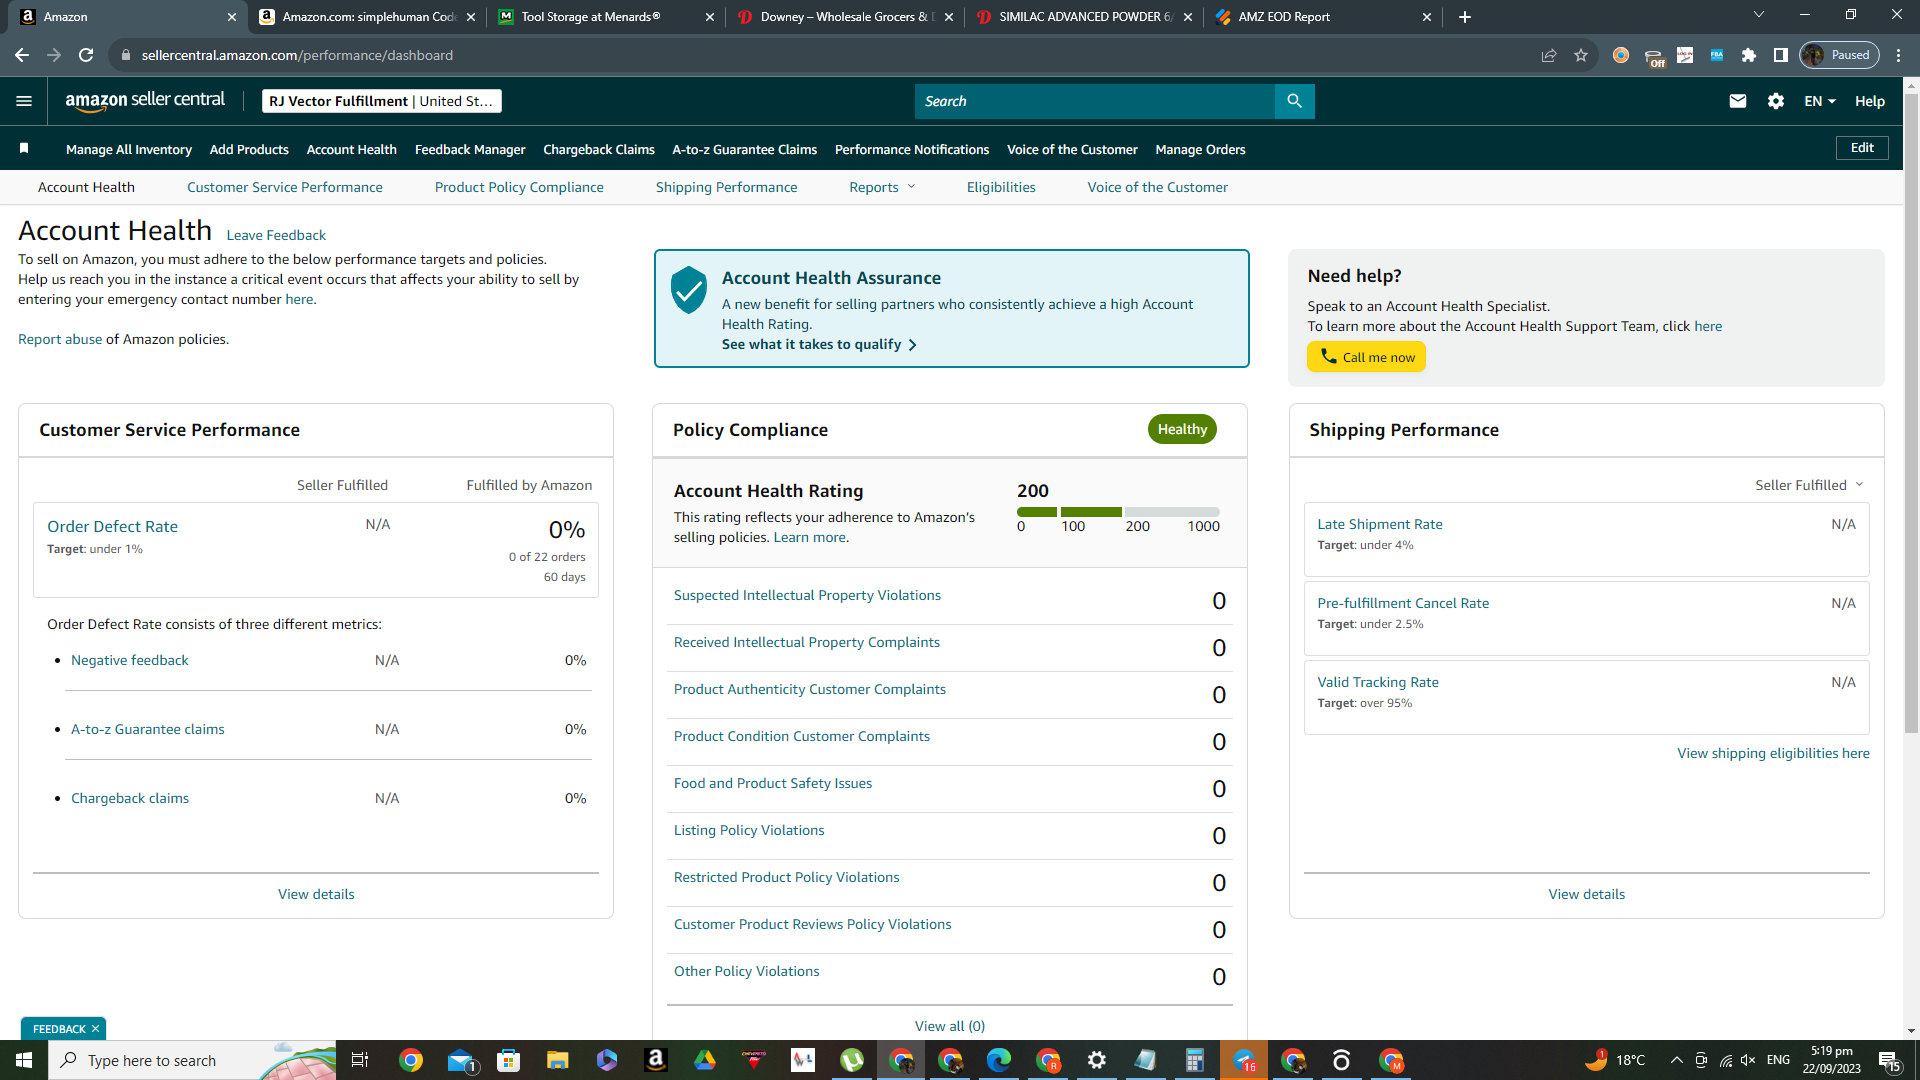This screenshot has height=1080, width=1920.
Task: Open the Shipping Performance tab
Action: coord(727,187)
